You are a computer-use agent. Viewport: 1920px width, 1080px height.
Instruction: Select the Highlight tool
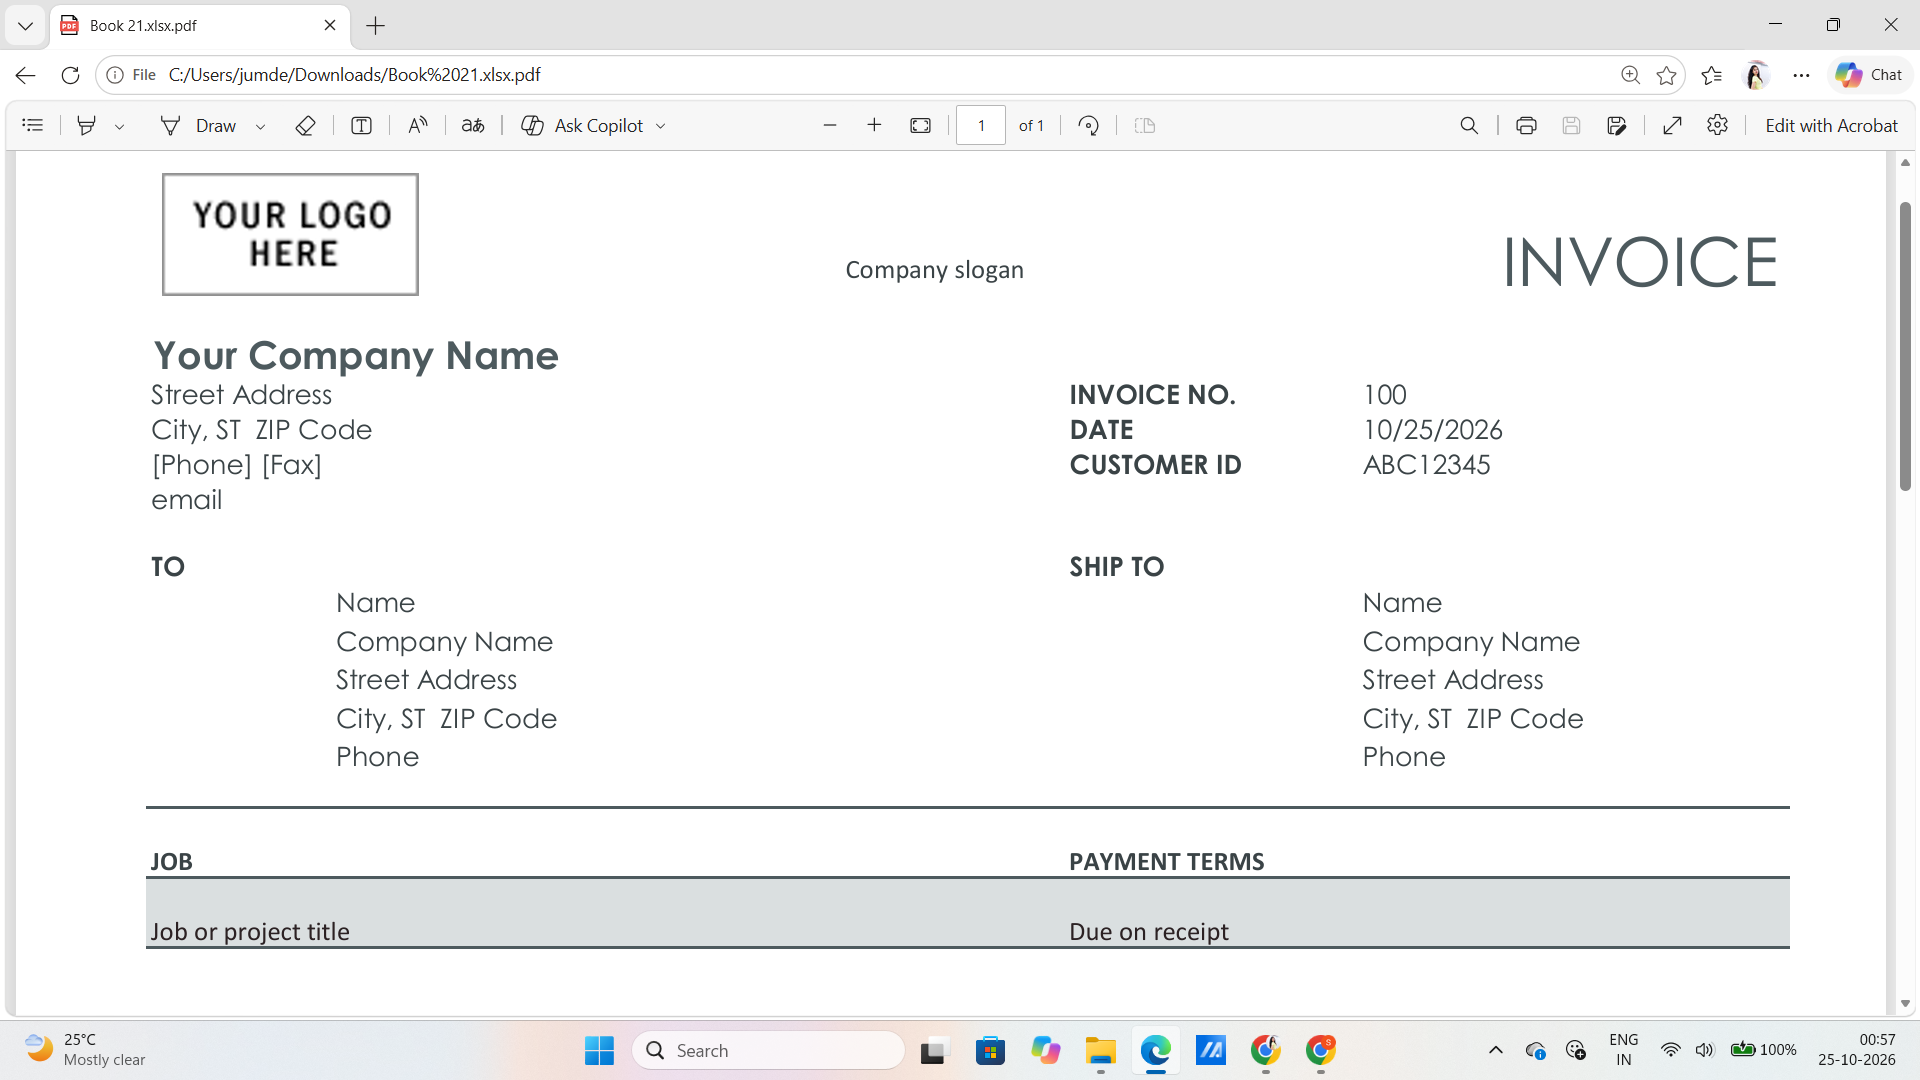pyautogui.click(x=87, y=125)
